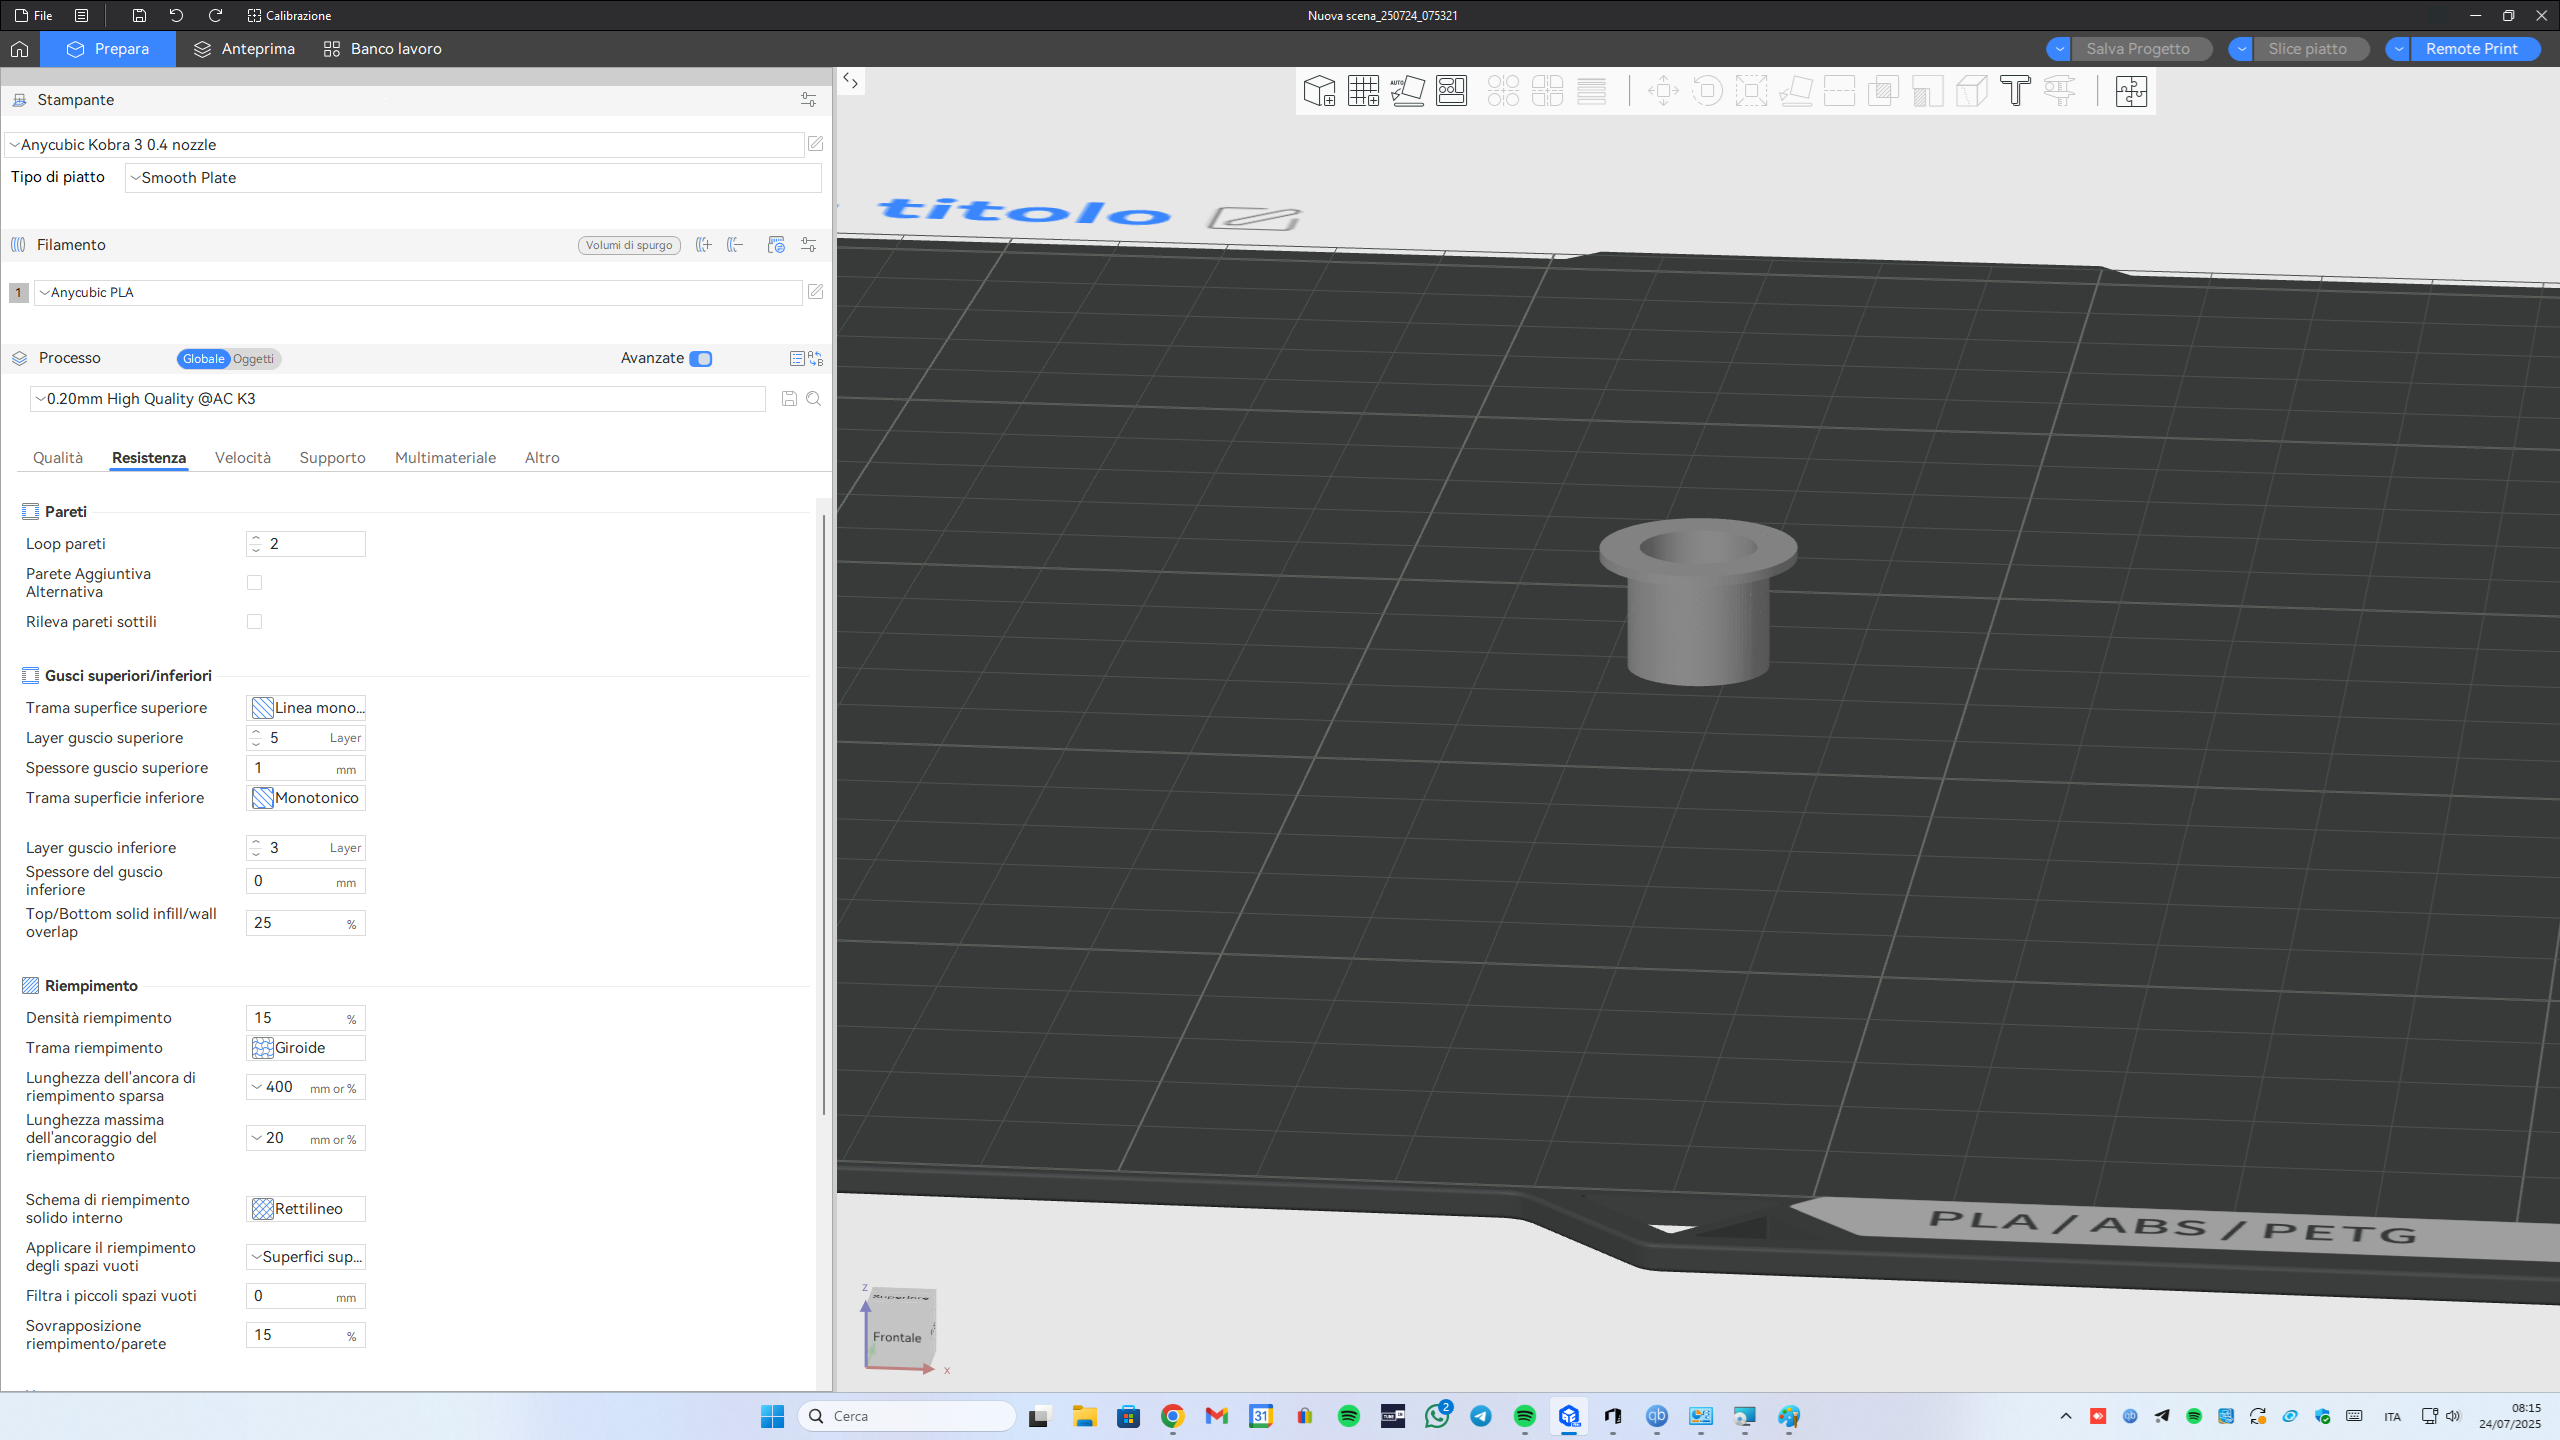Image resolution: width=2560 pixels, height=1440 pixels.
Task: Click the Add plate grid icon
Action: 1363,91
